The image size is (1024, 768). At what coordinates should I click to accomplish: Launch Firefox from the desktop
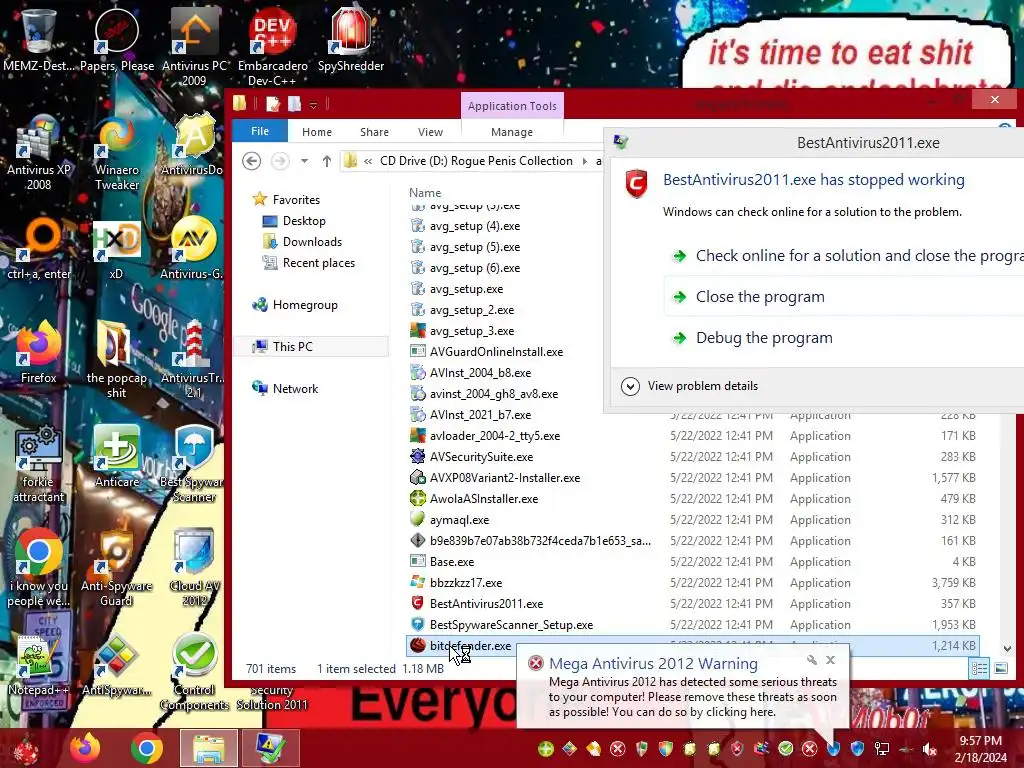[x=39, y=353]
